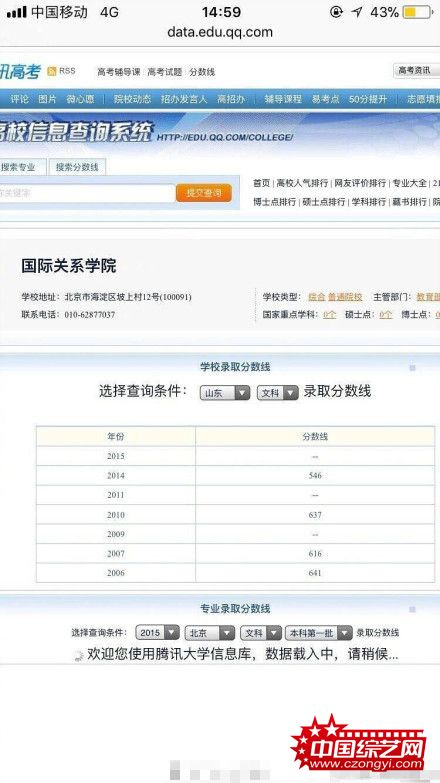Screen dimensions: 440x783
Task: Open the 博士点排行 link
Action: coord(274,202)
